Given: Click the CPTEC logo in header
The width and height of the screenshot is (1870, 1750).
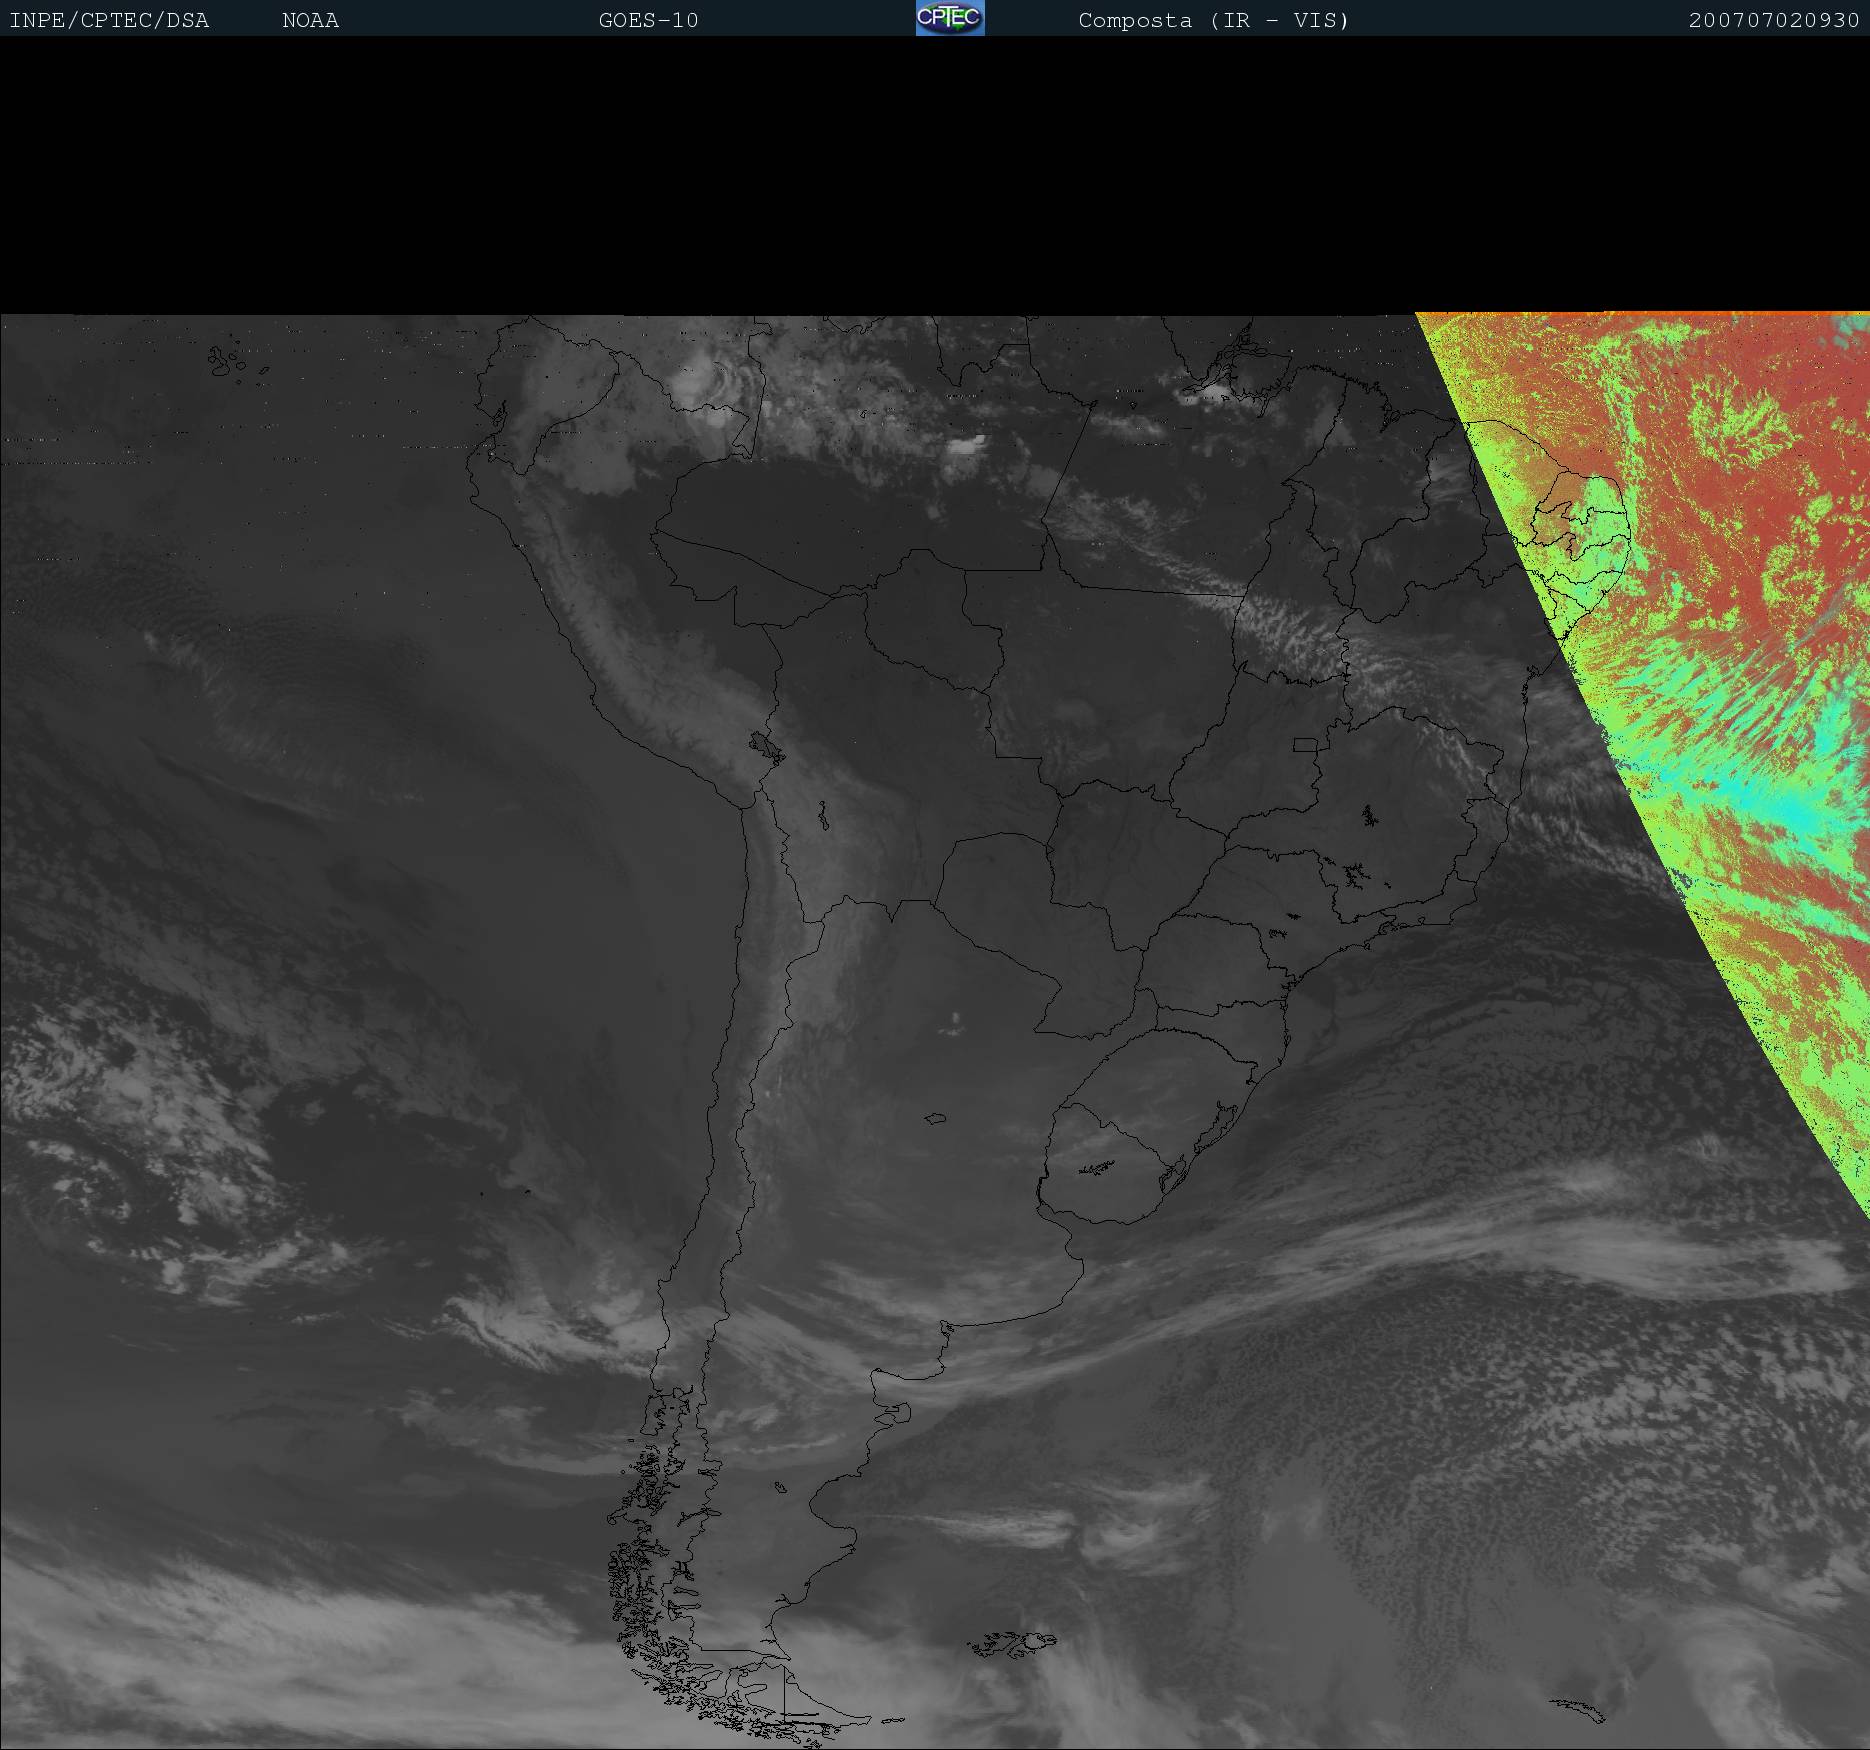Looking at the screenshot, I should pyautogui.click(x=949, y=18).
